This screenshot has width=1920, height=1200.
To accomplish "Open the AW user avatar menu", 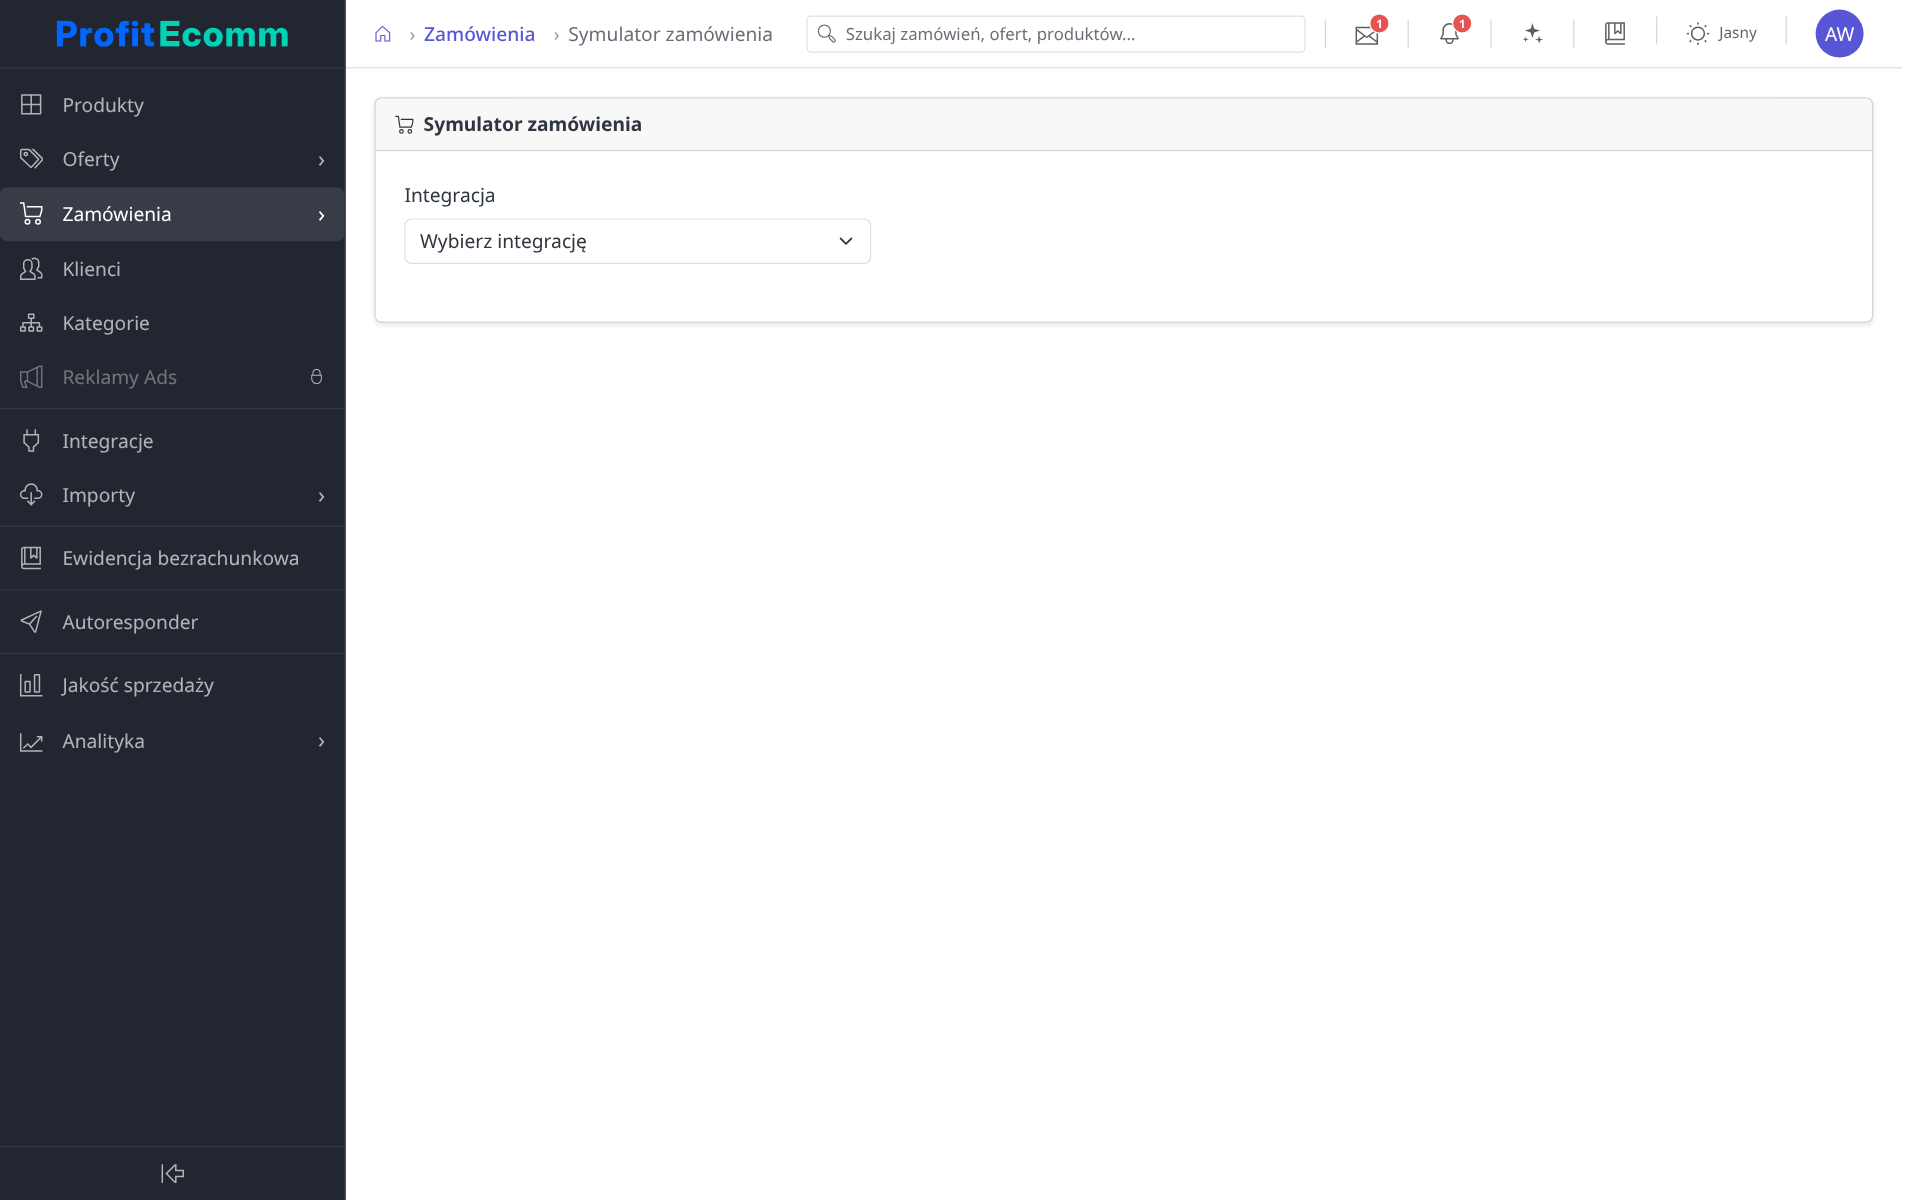I will 1839,34.
